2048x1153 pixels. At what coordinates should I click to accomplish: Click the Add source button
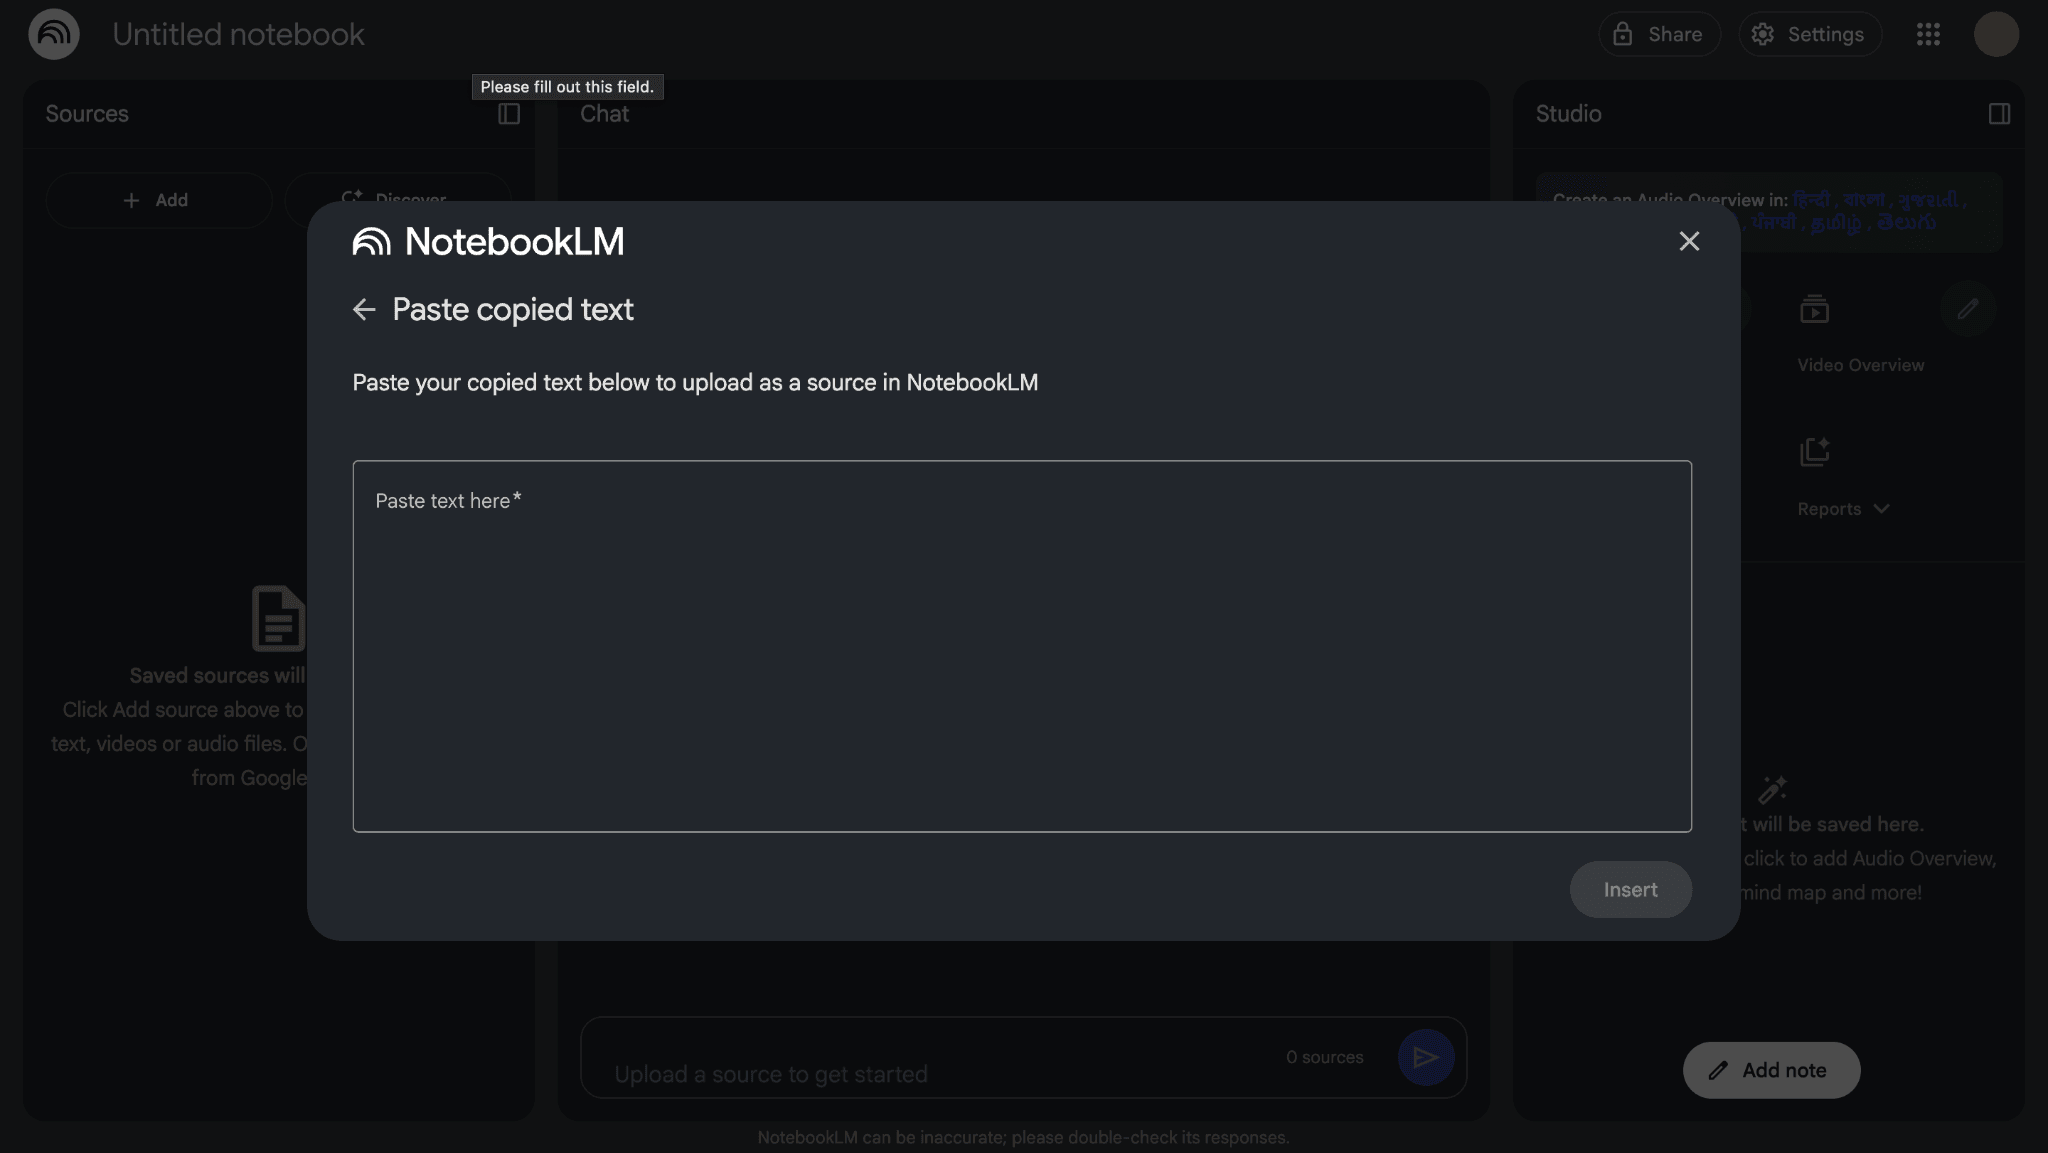point(158,200)
